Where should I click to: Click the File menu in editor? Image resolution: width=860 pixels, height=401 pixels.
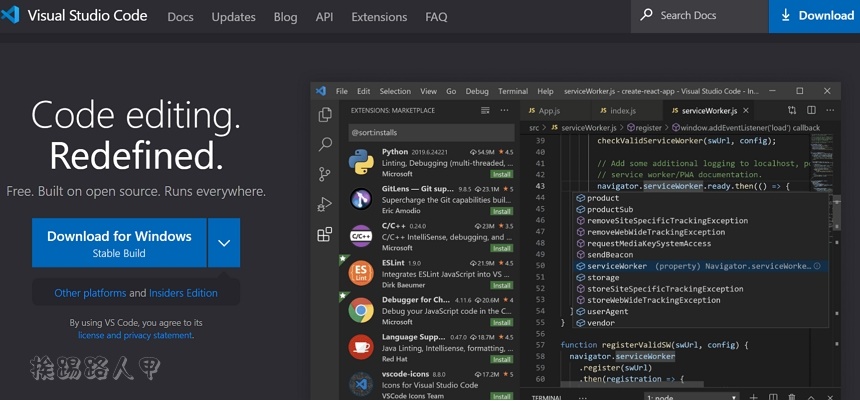click(x=342, y=91)
